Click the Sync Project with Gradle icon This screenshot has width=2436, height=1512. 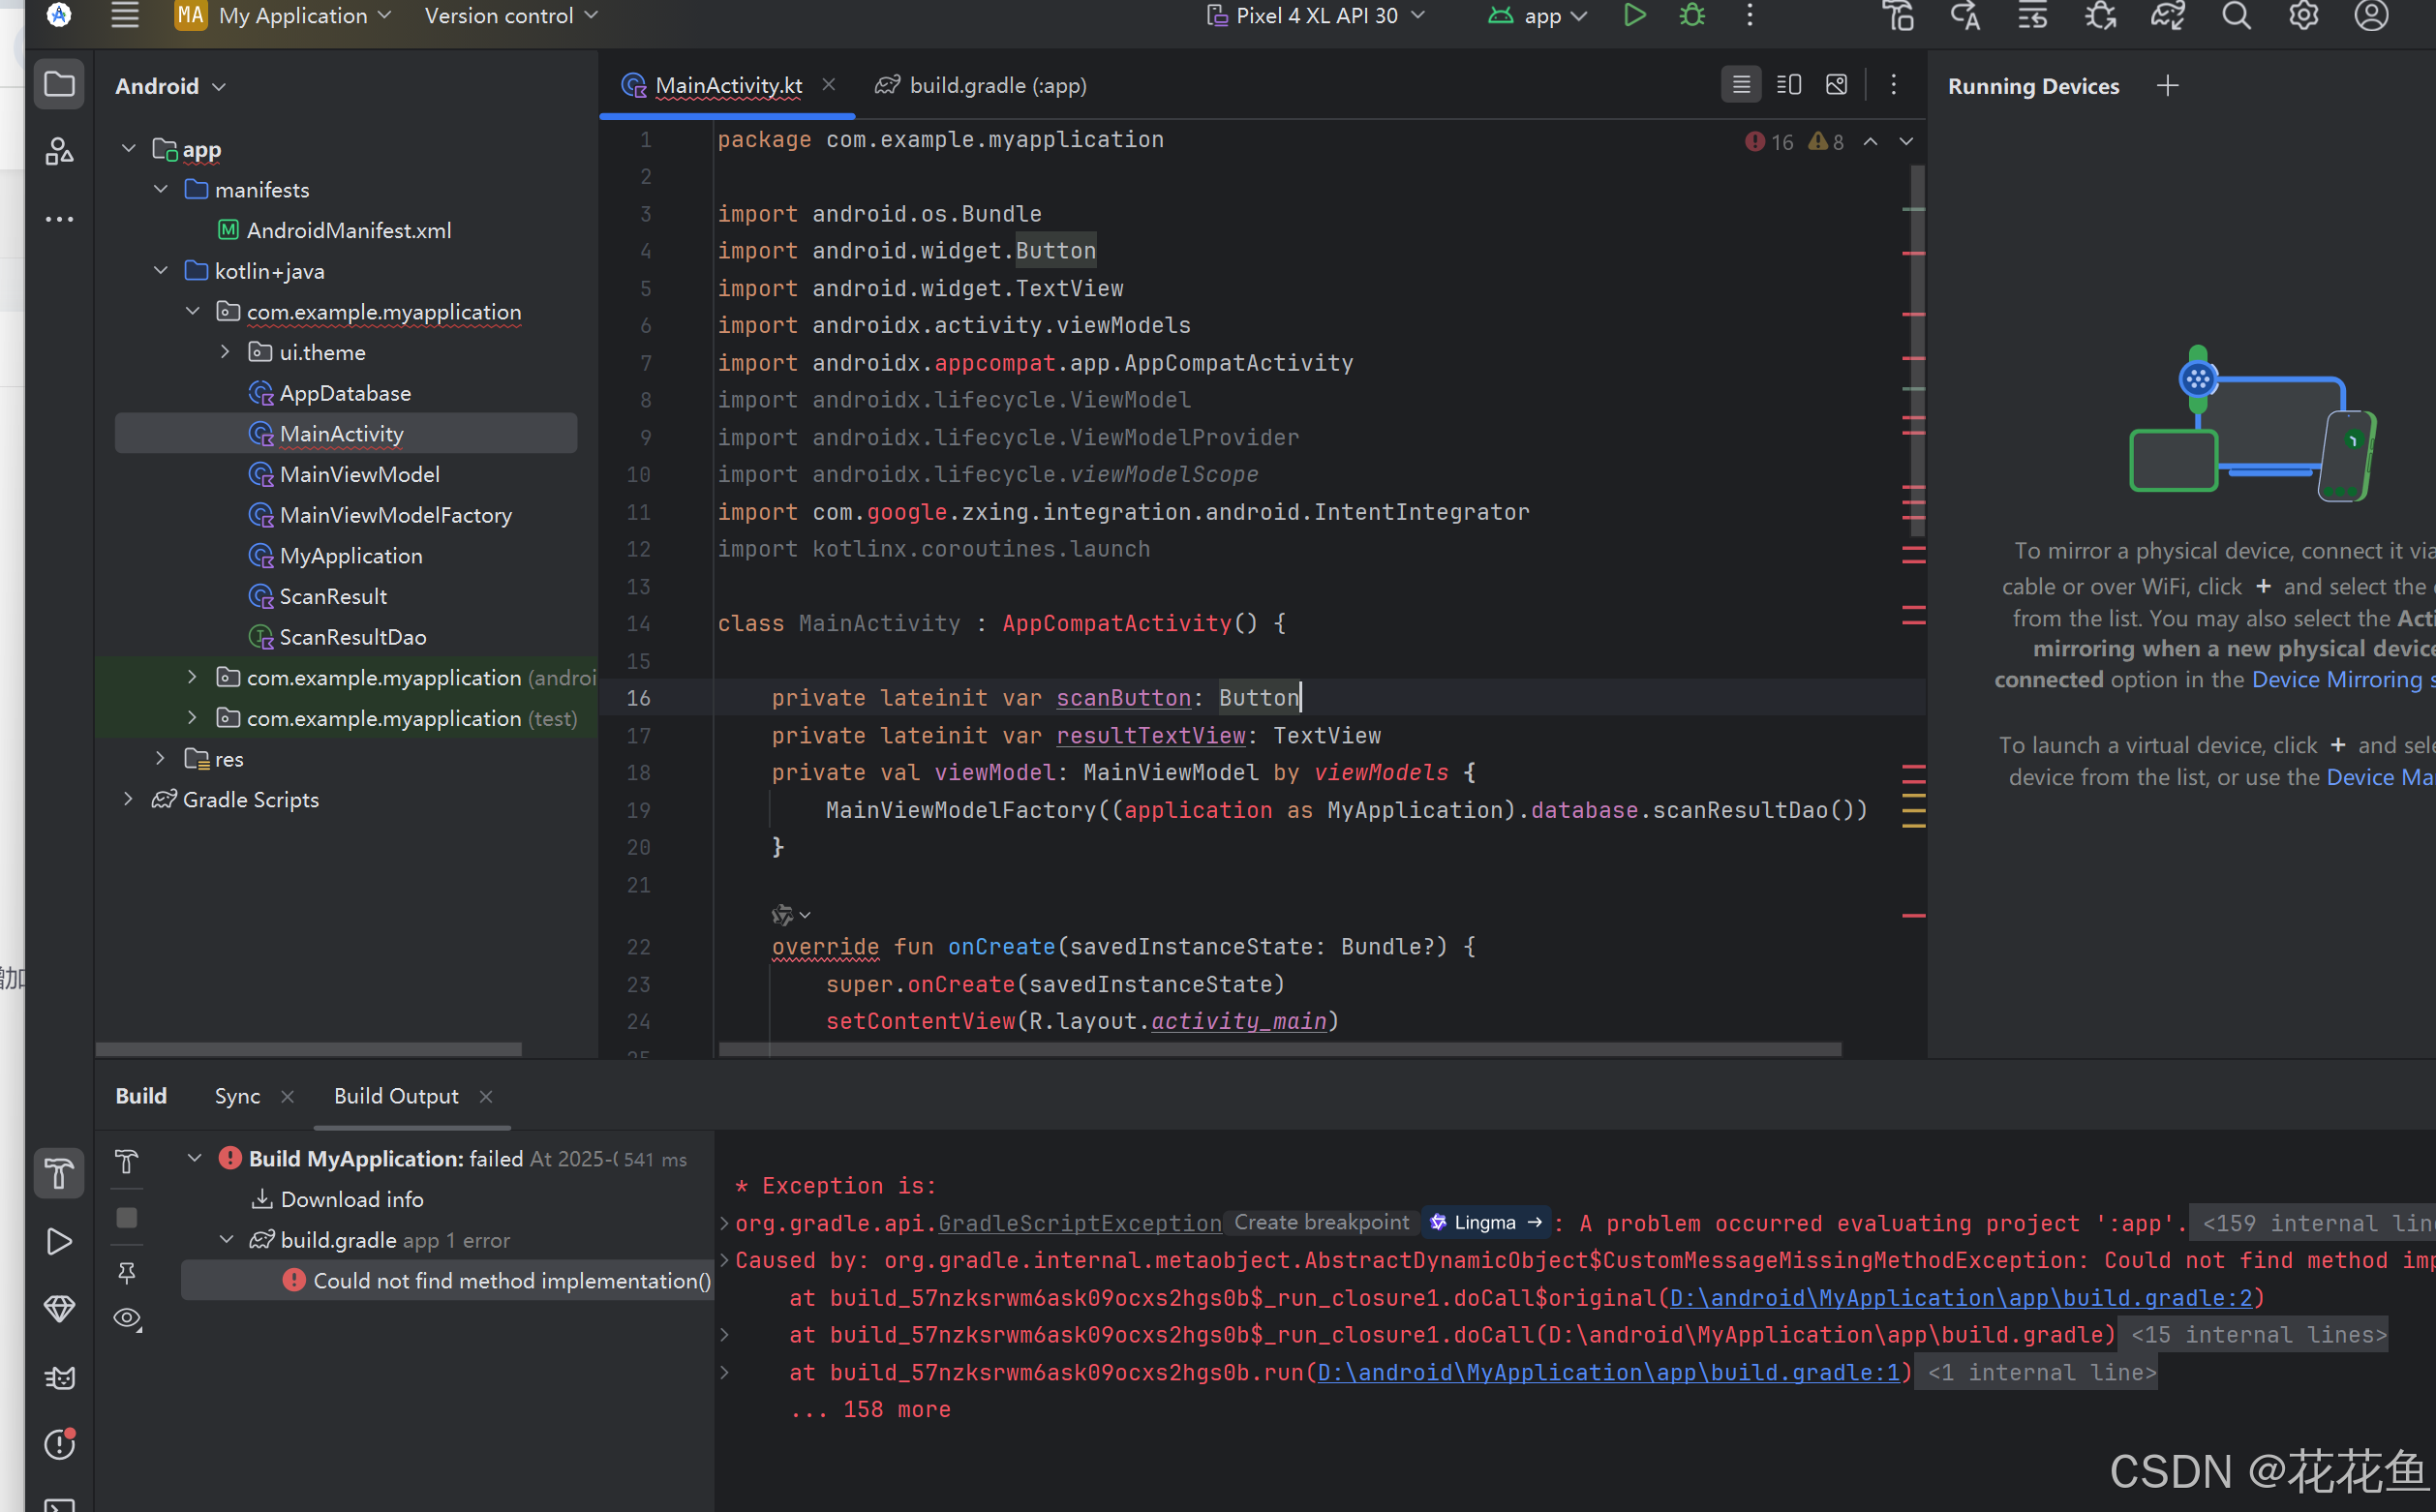pyautogui.click(x=2168, y=15)
